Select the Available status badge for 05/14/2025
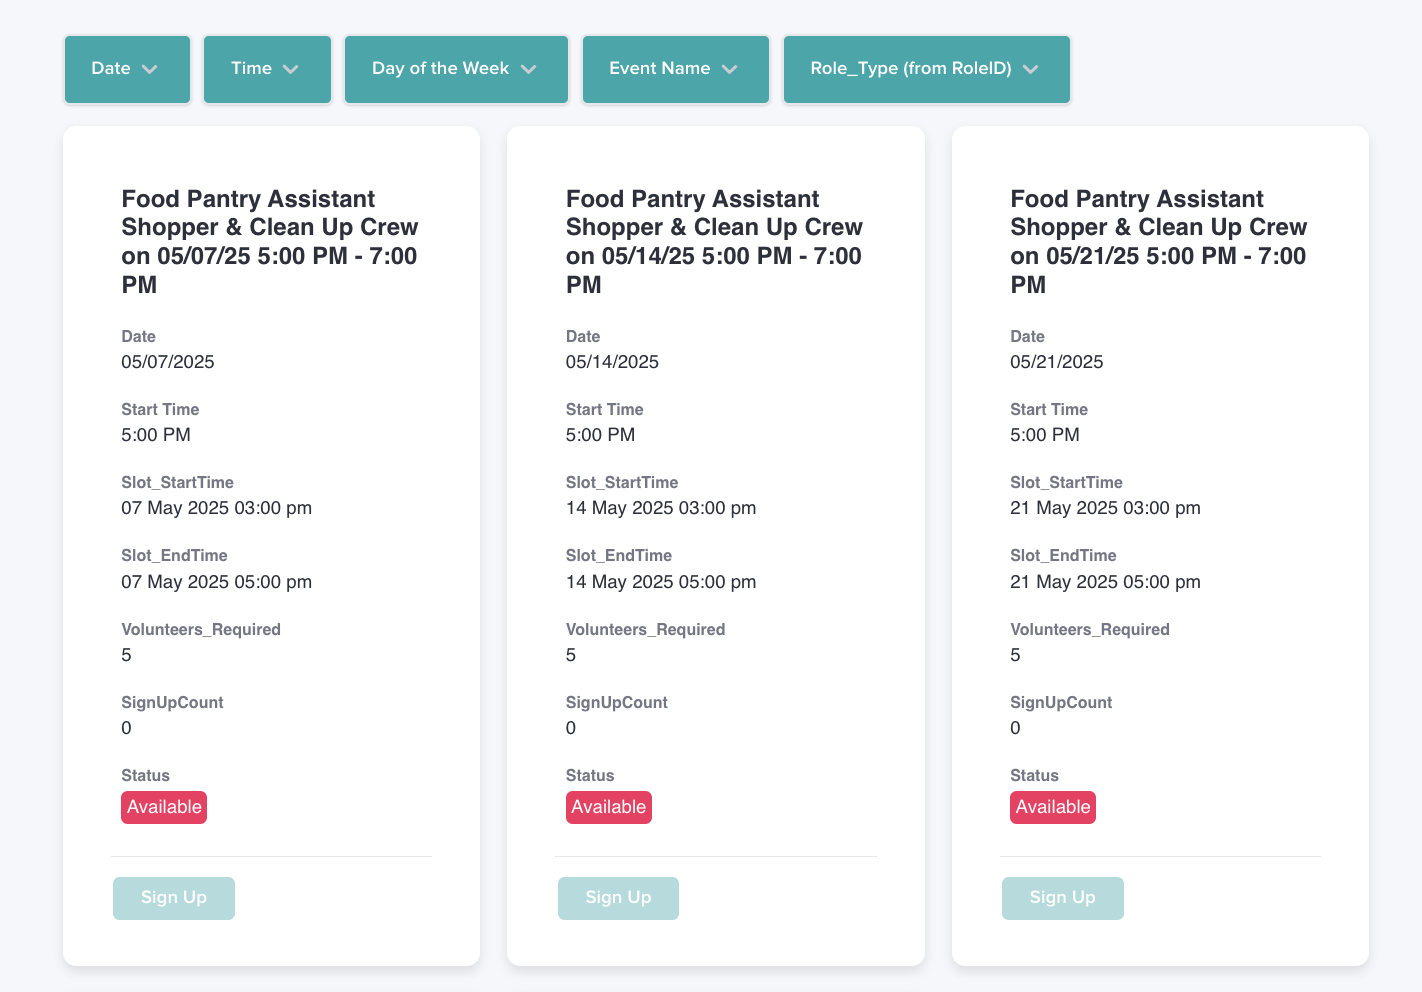This screenshot has height=992, width=1422. (x=609, y=807)
